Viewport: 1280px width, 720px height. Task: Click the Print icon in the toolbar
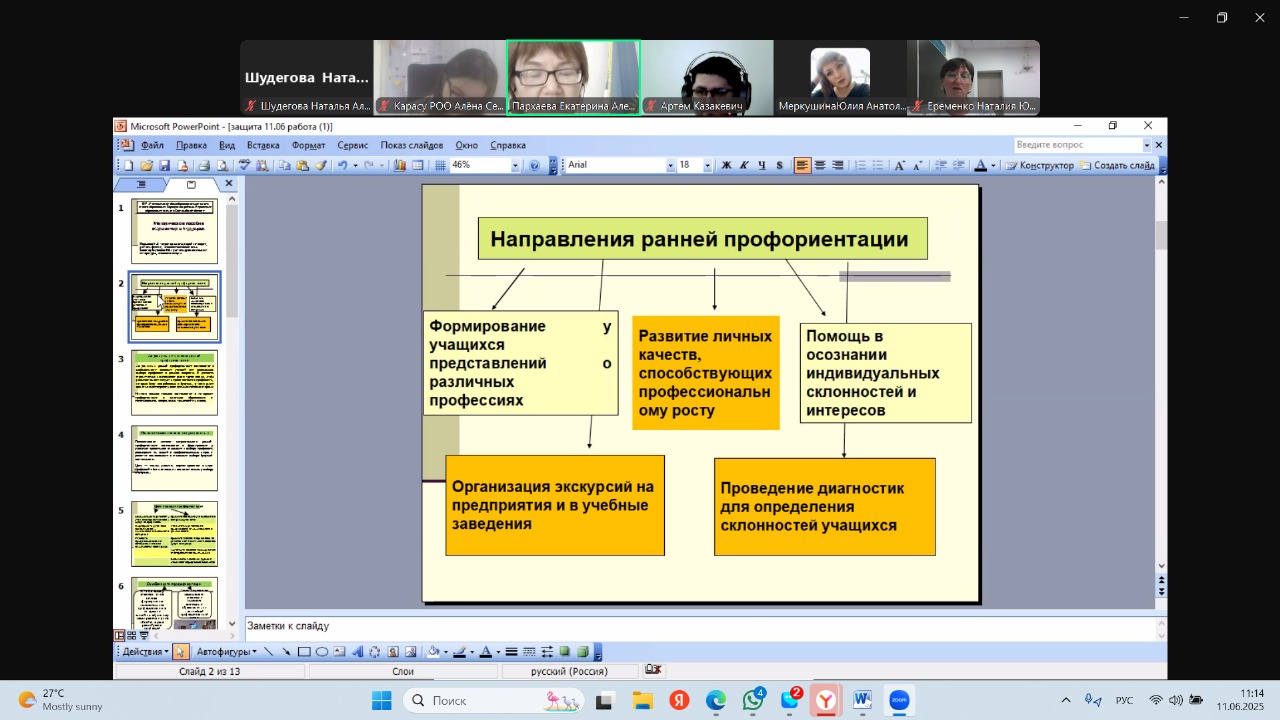[x=204, y=166]
